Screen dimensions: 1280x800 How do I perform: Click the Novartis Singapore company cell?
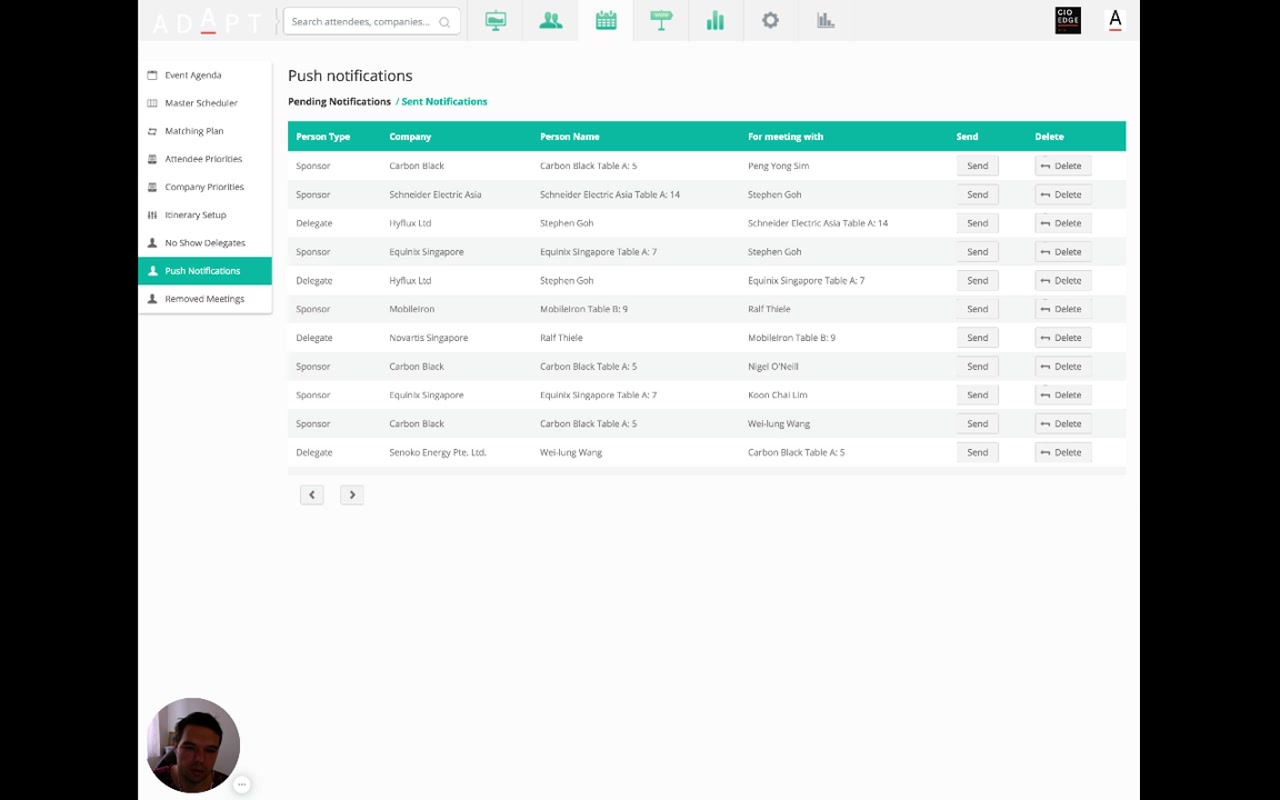click(428, 338)
